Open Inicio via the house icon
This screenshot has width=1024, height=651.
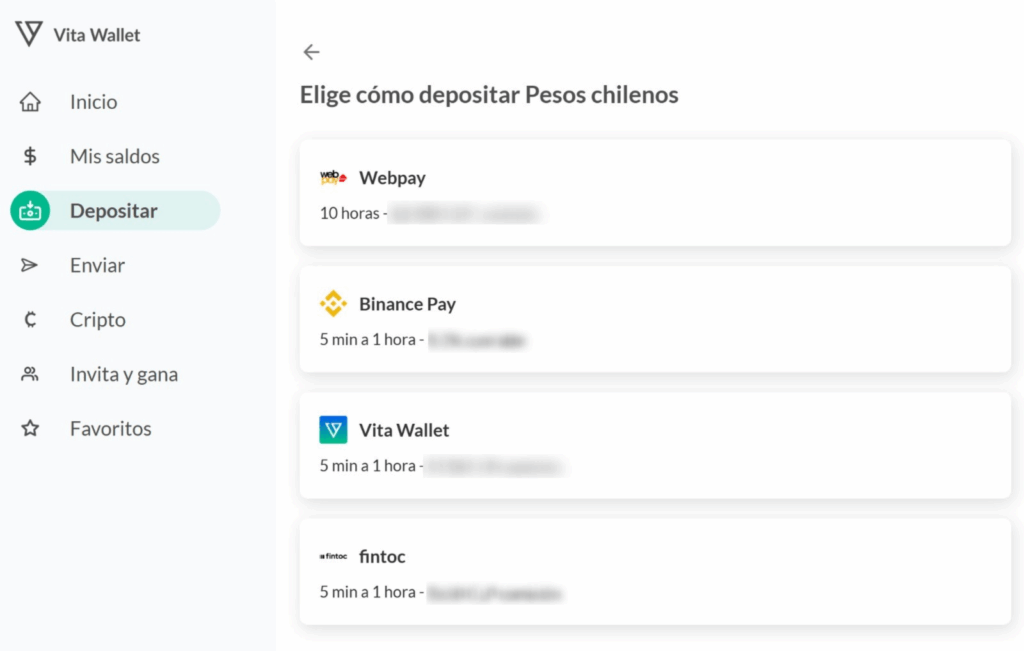click(x=30, y=102)
